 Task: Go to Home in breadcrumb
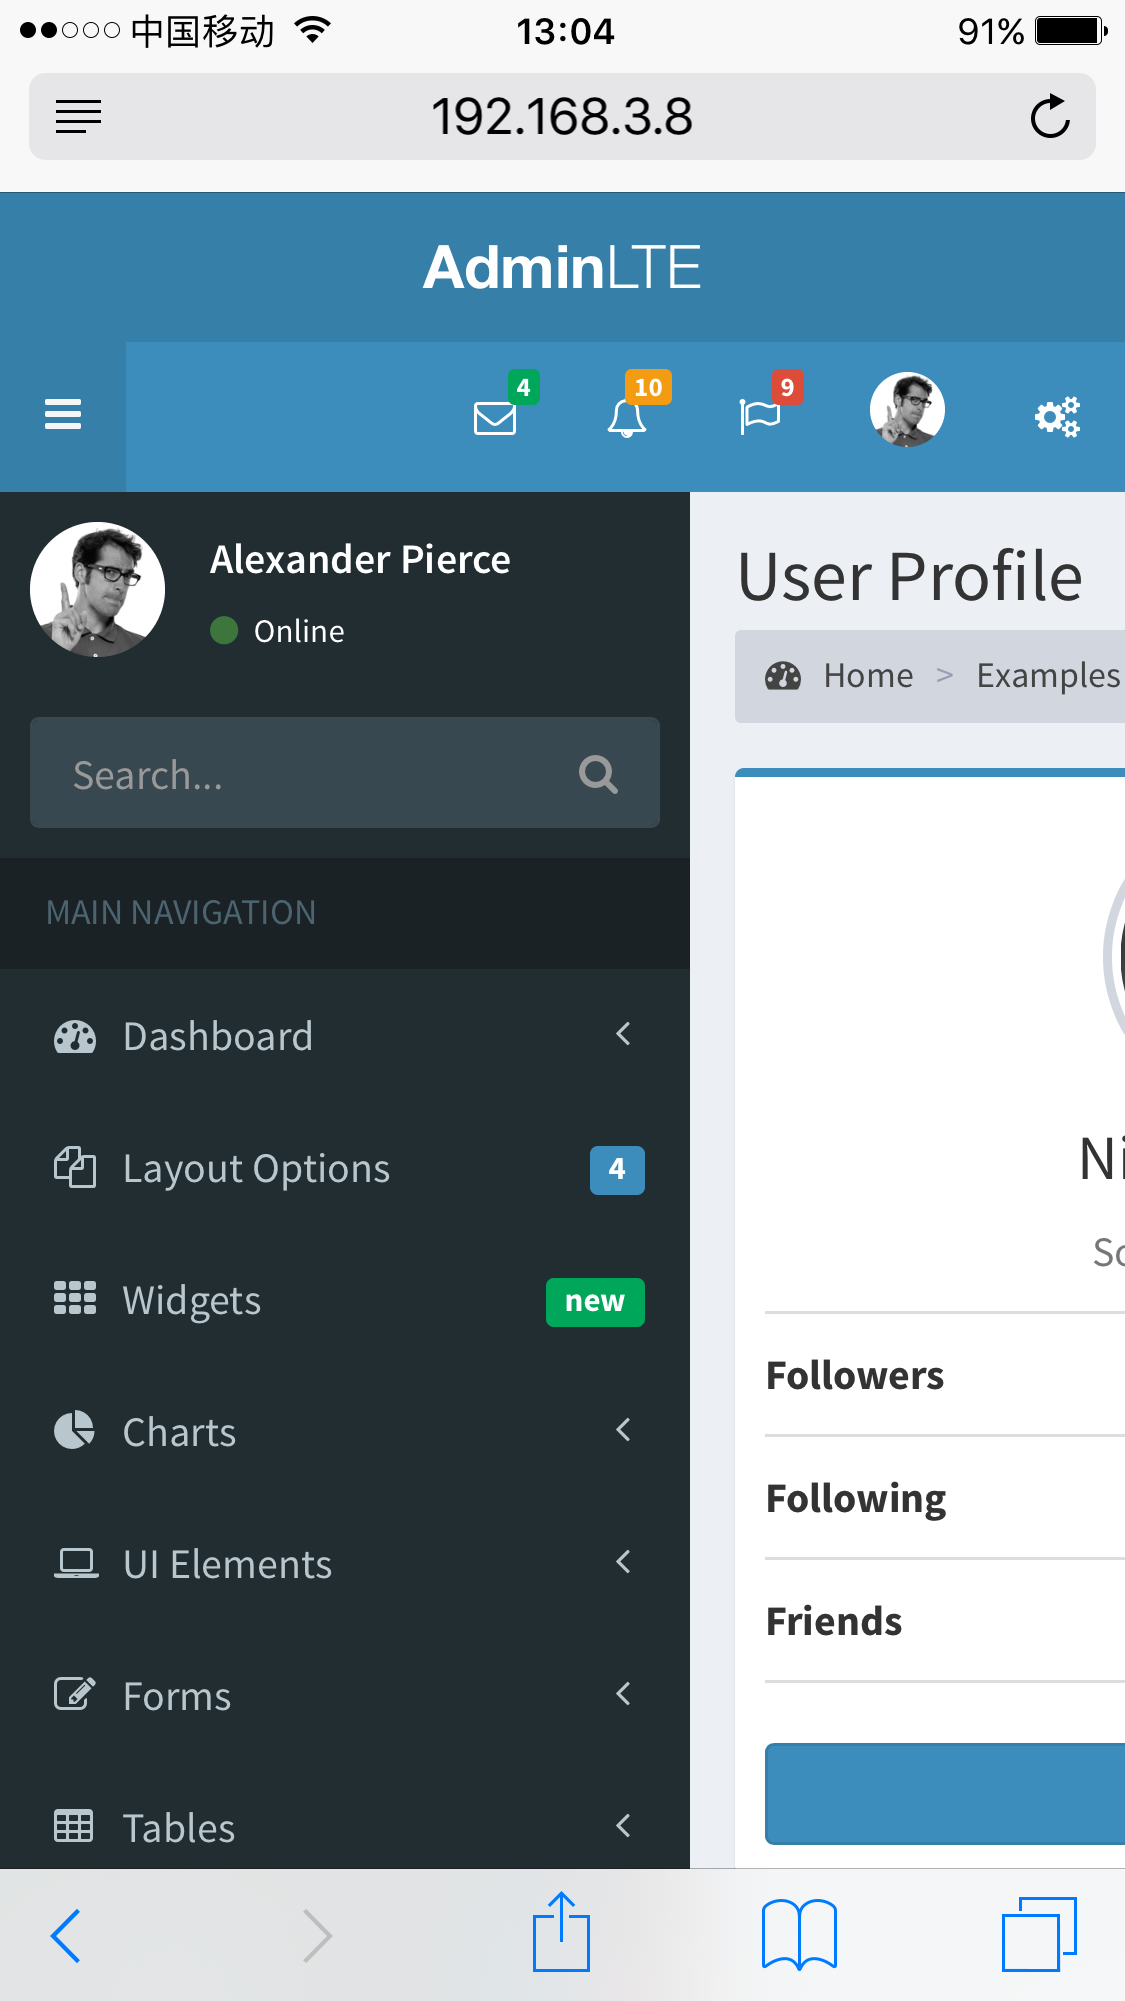click(868, 676)
